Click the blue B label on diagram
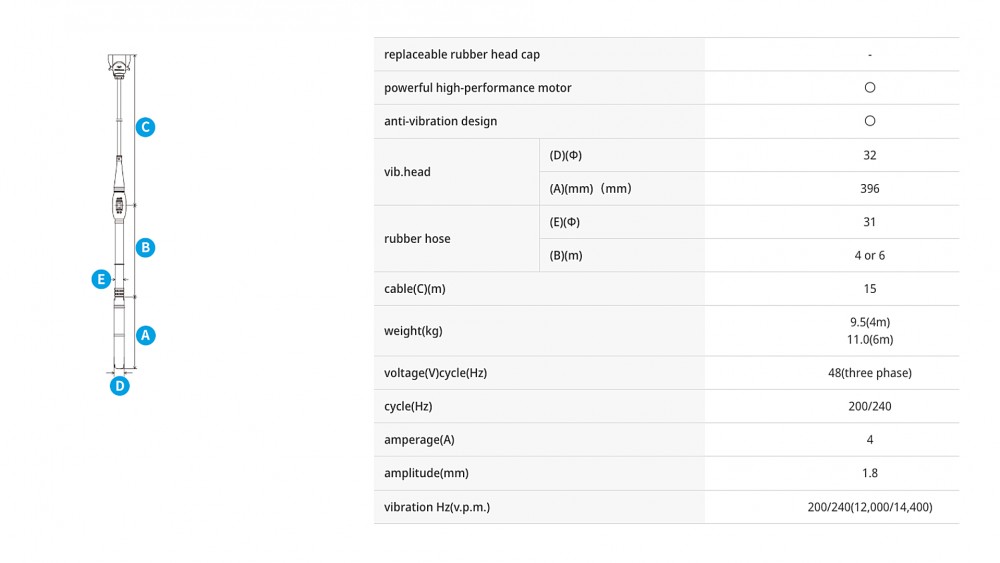 point(146,247)
